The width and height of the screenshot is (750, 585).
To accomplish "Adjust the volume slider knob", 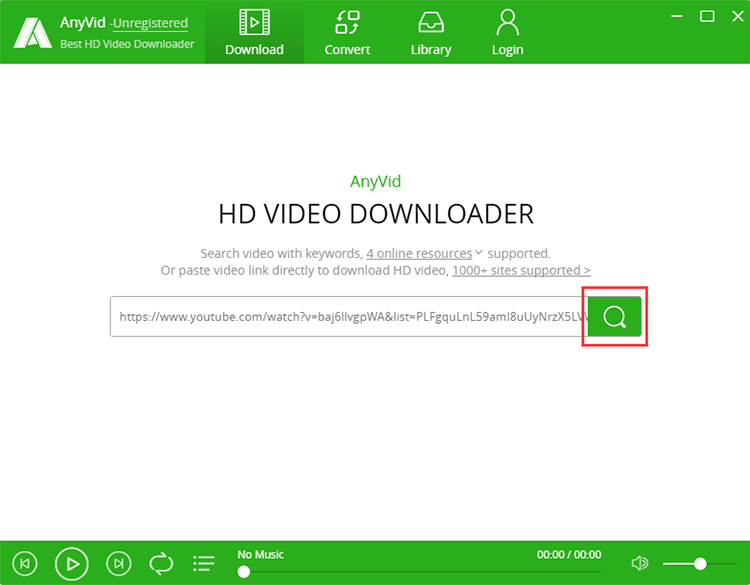I will (x=700, y=564).
